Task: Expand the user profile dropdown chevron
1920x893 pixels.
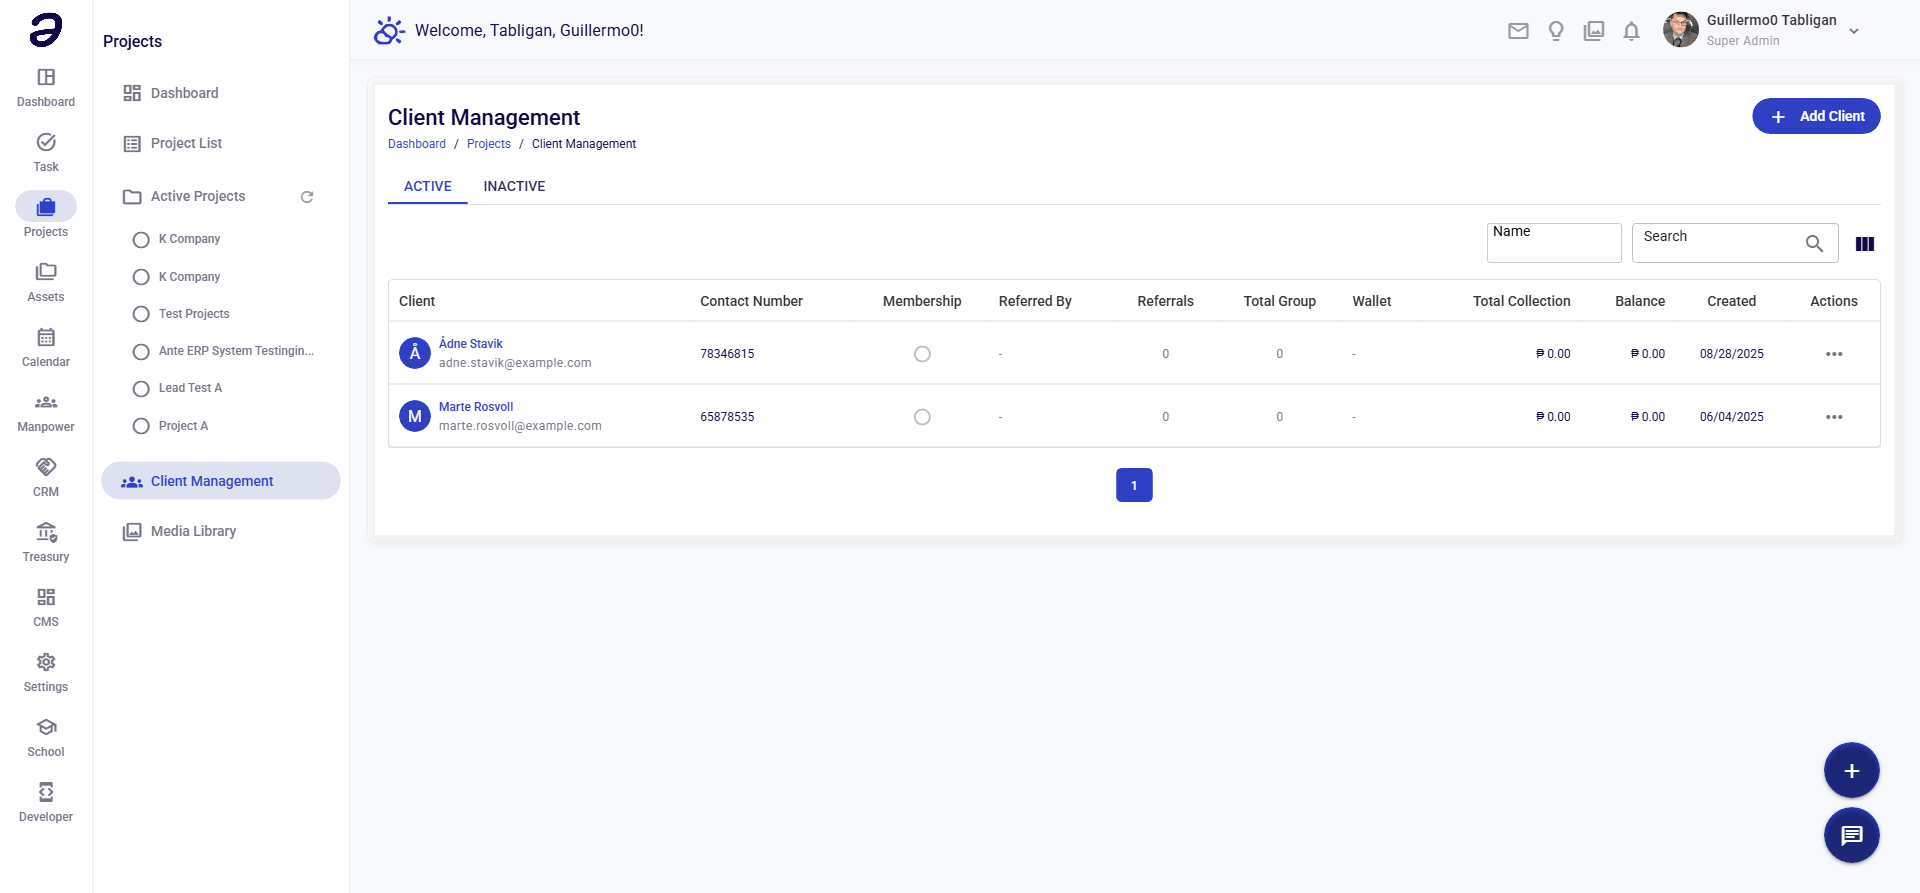Action: (1854, 31)
